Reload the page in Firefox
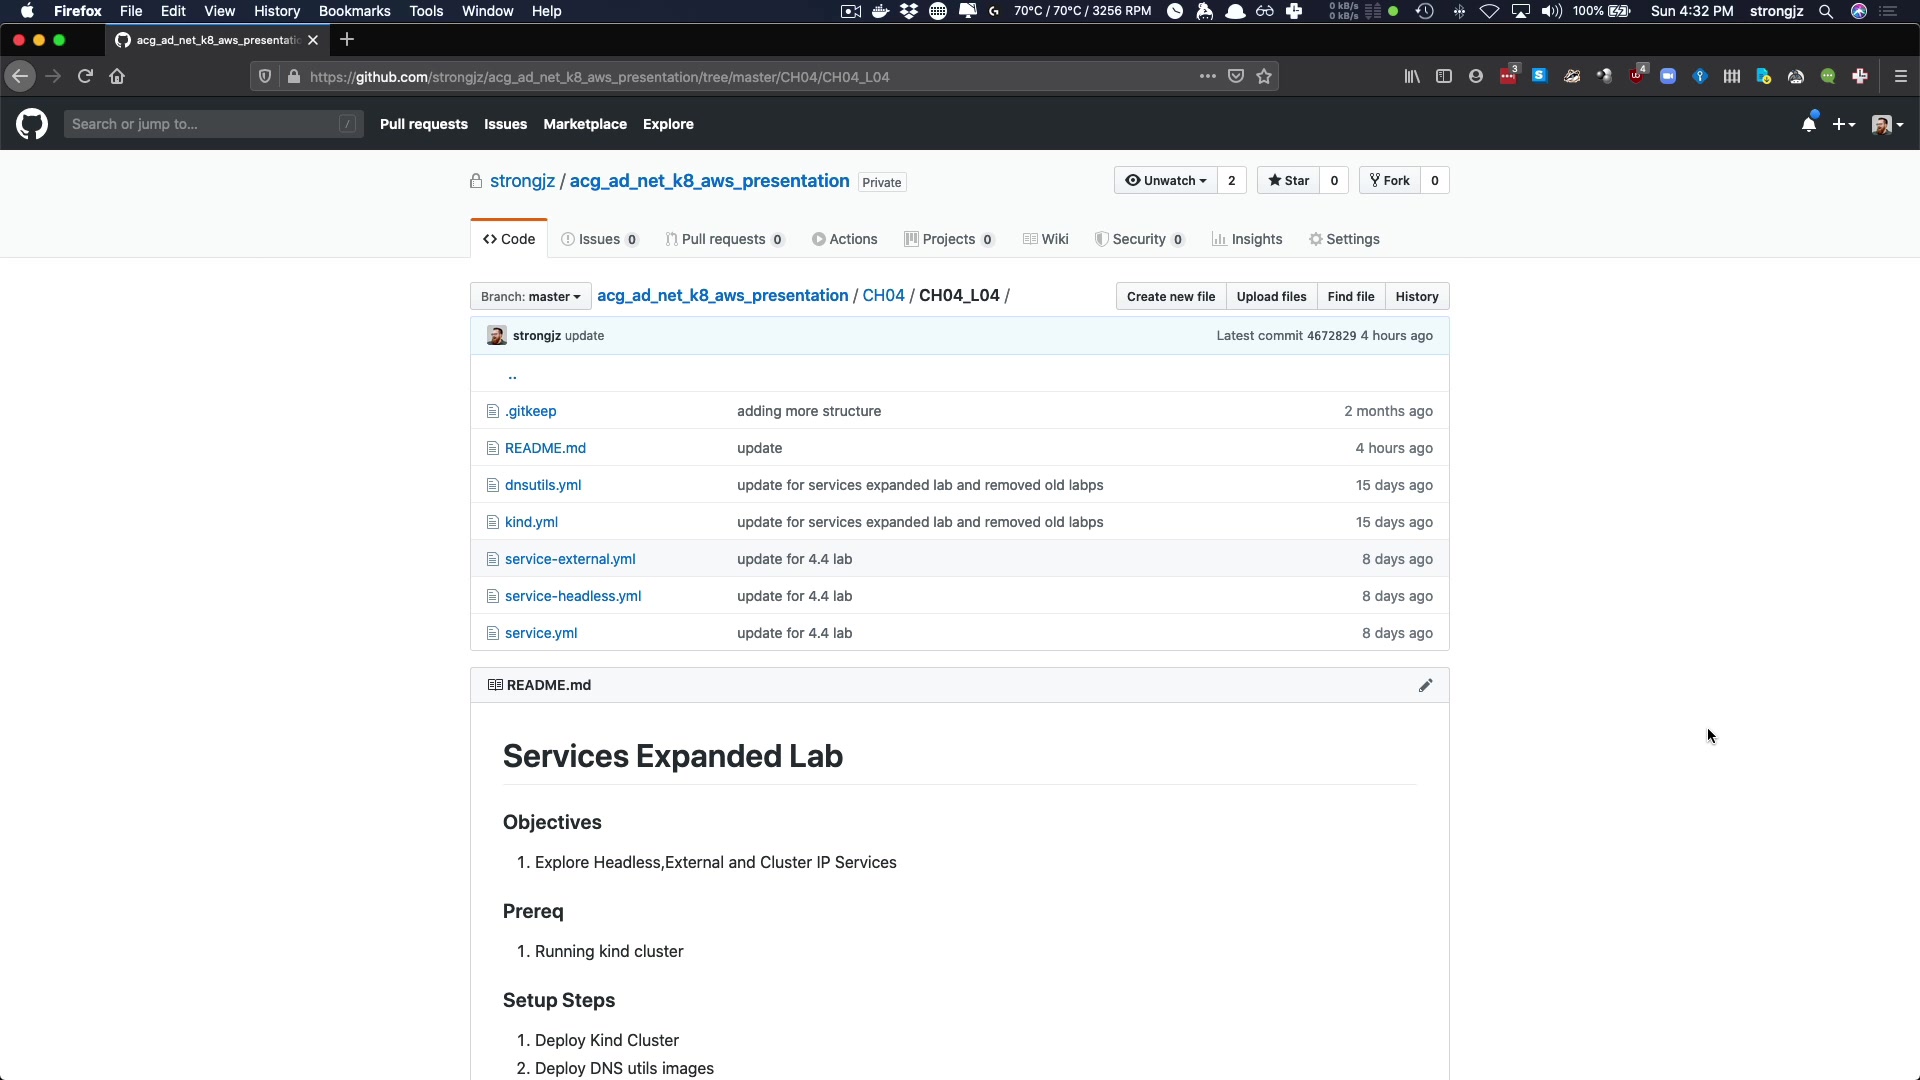 85,77
